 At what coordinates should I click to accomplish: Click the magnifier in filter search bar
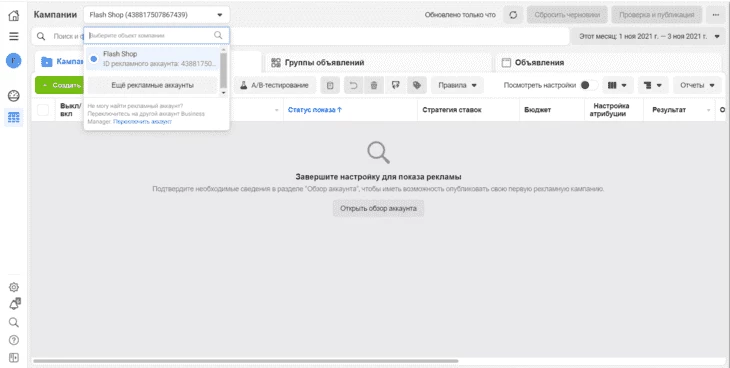pyautogui.click(x=41, y=36)
